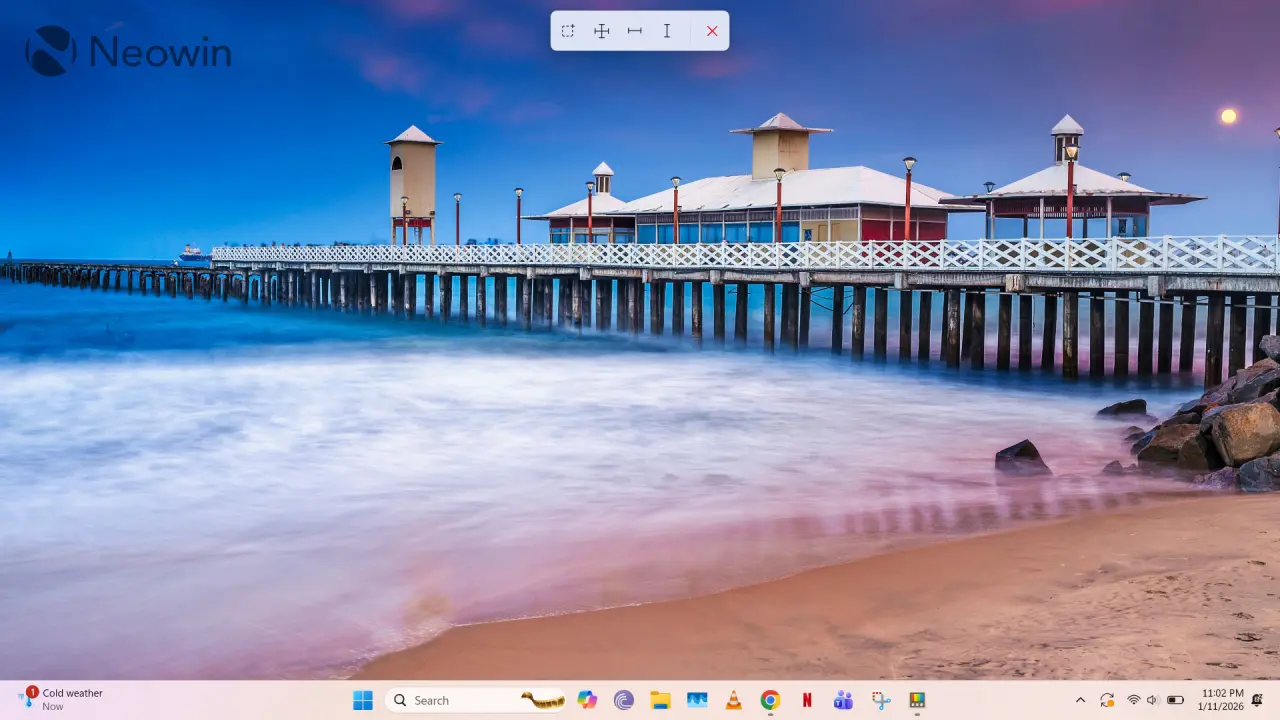Open Netflix from the taskbar
Image resolution: width=1280 pixels, height=720 pixels.
[x=806, y=700]
